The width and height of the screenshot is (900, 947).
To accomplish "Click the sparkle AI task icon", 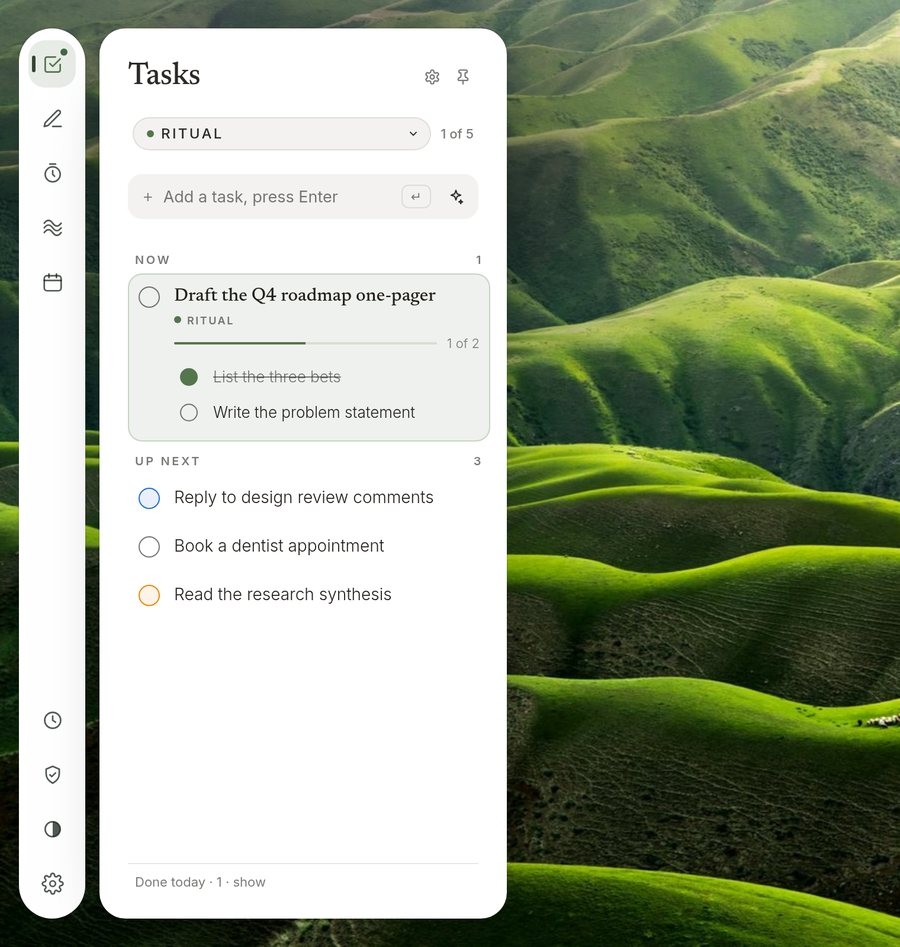I will click(x=457, y=196).
